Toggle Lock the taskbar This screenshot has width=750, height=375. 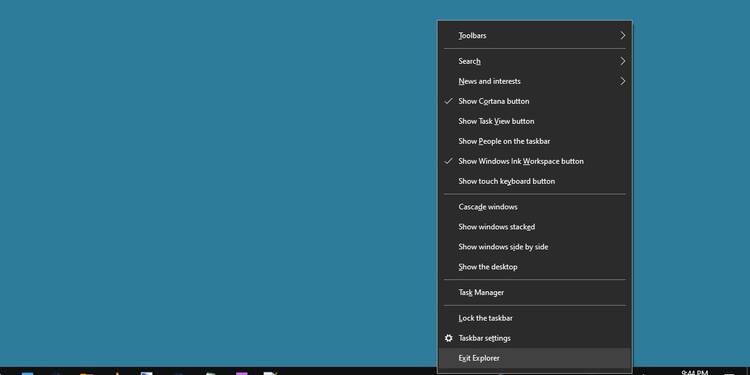[535, 319]
